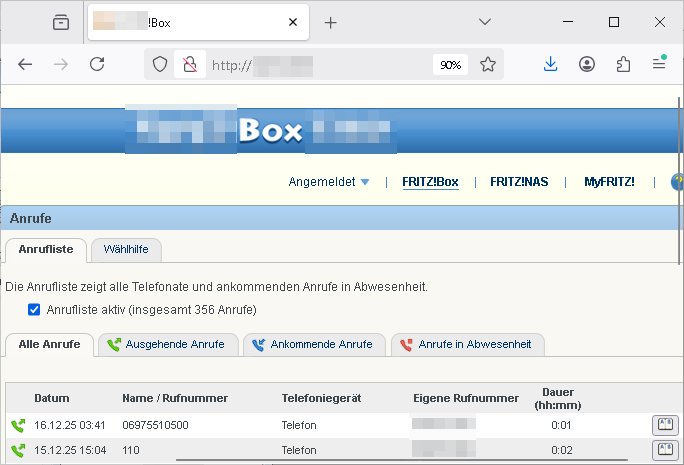
Task: Open Firefox downloads panel icon
Action: click(x=550, y=64)
